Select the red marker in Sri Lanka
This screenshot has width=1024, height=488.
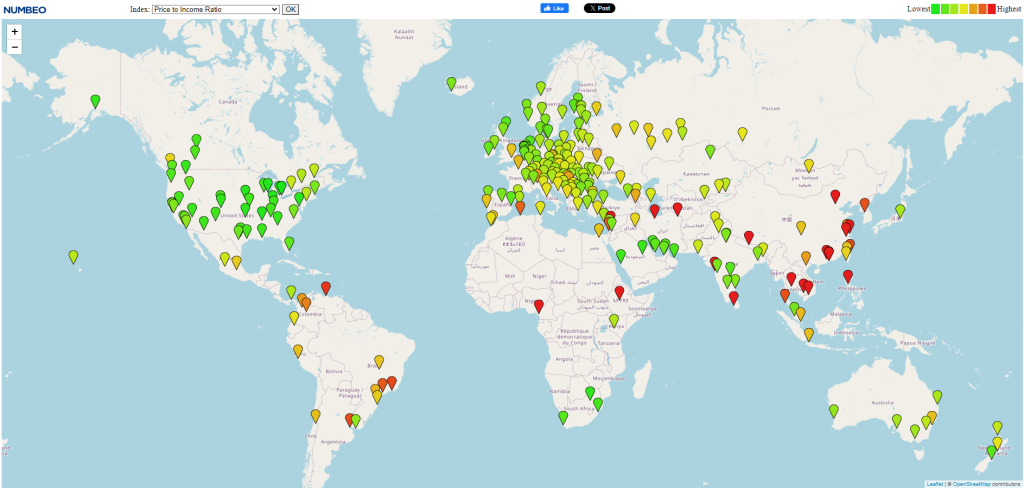coord(734,297)
